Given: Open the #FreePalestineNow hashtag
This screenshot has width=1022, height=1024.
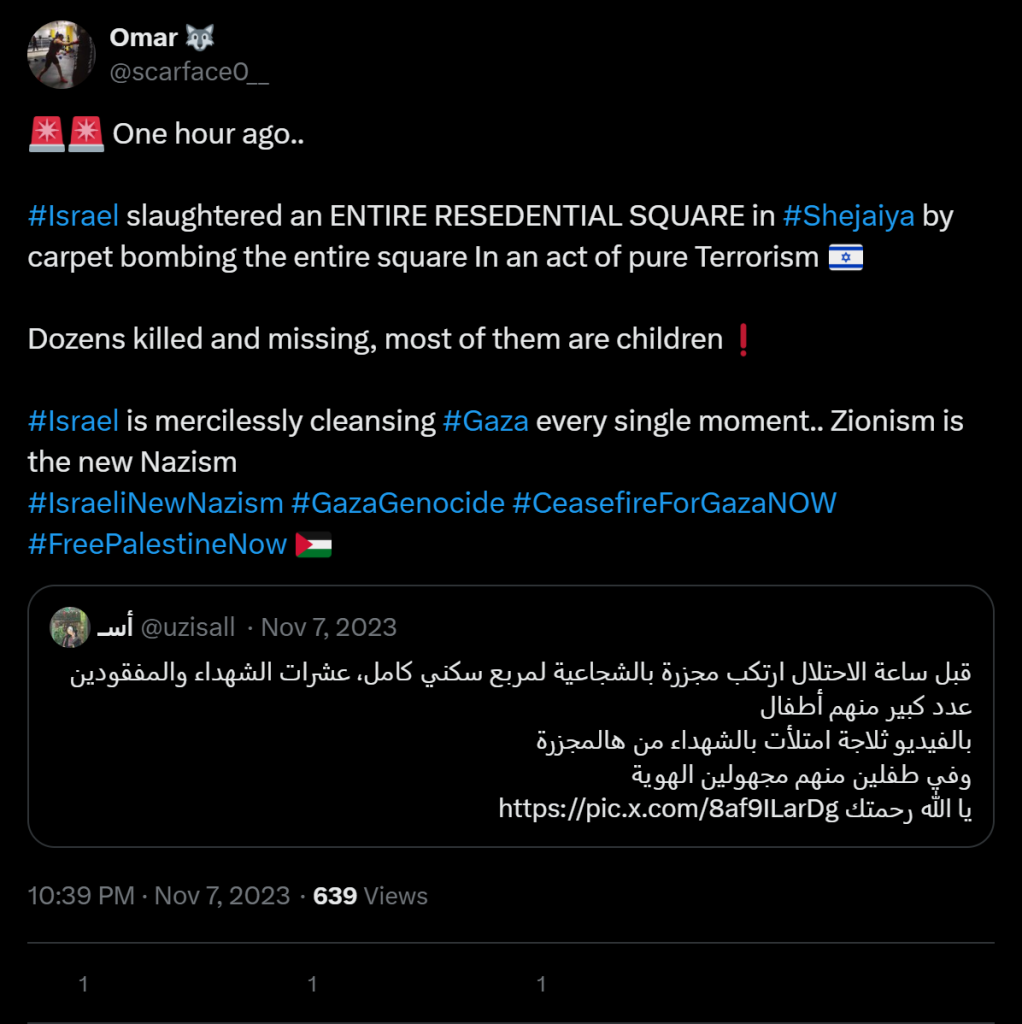Looking at the screenshot, I should [158, 544].
